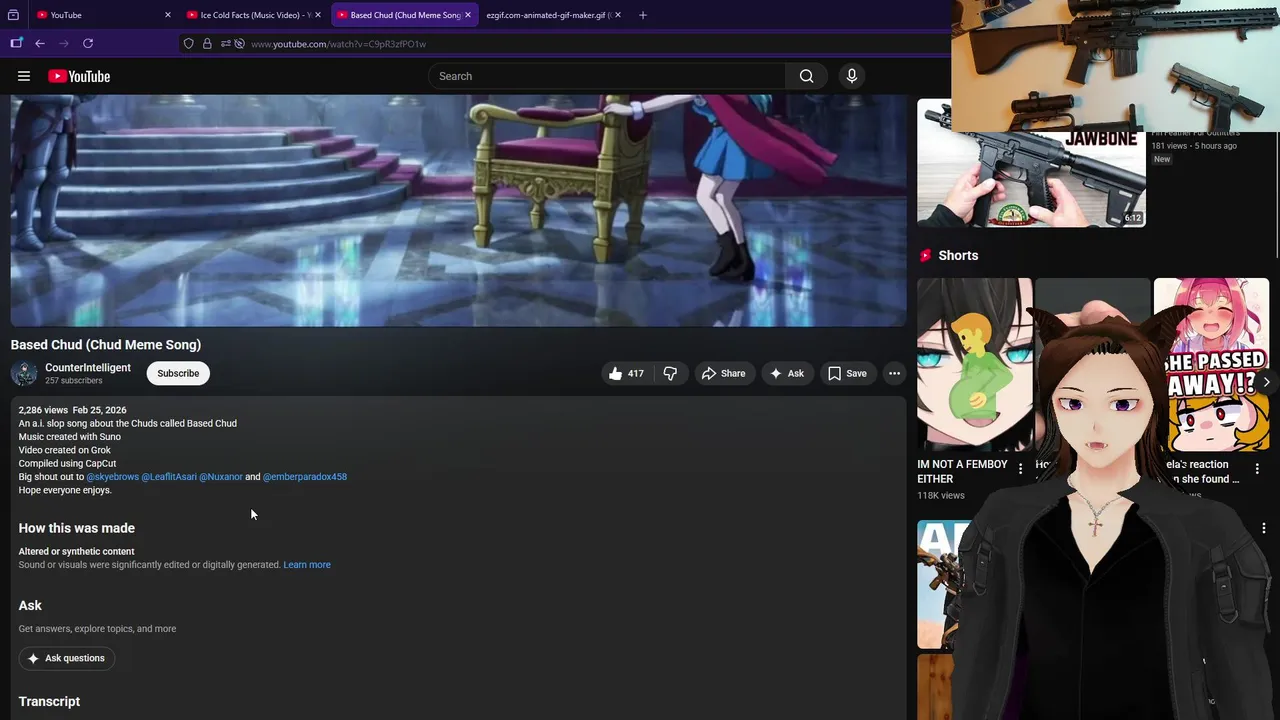This screenshot has height=720, width=1280.
Task: Reload the page
Action: [x=88, y=43]
